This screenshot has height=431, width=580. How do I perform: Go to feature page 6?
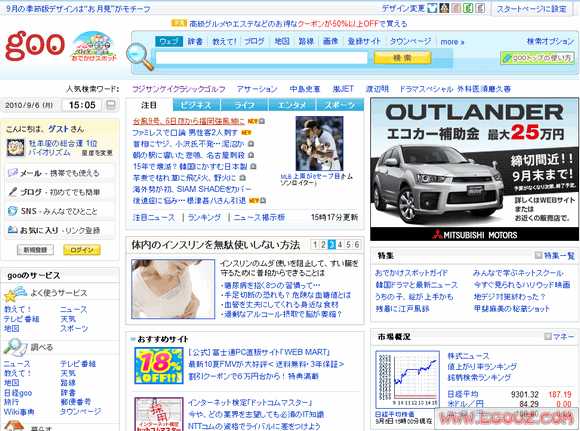coord(357,245)
